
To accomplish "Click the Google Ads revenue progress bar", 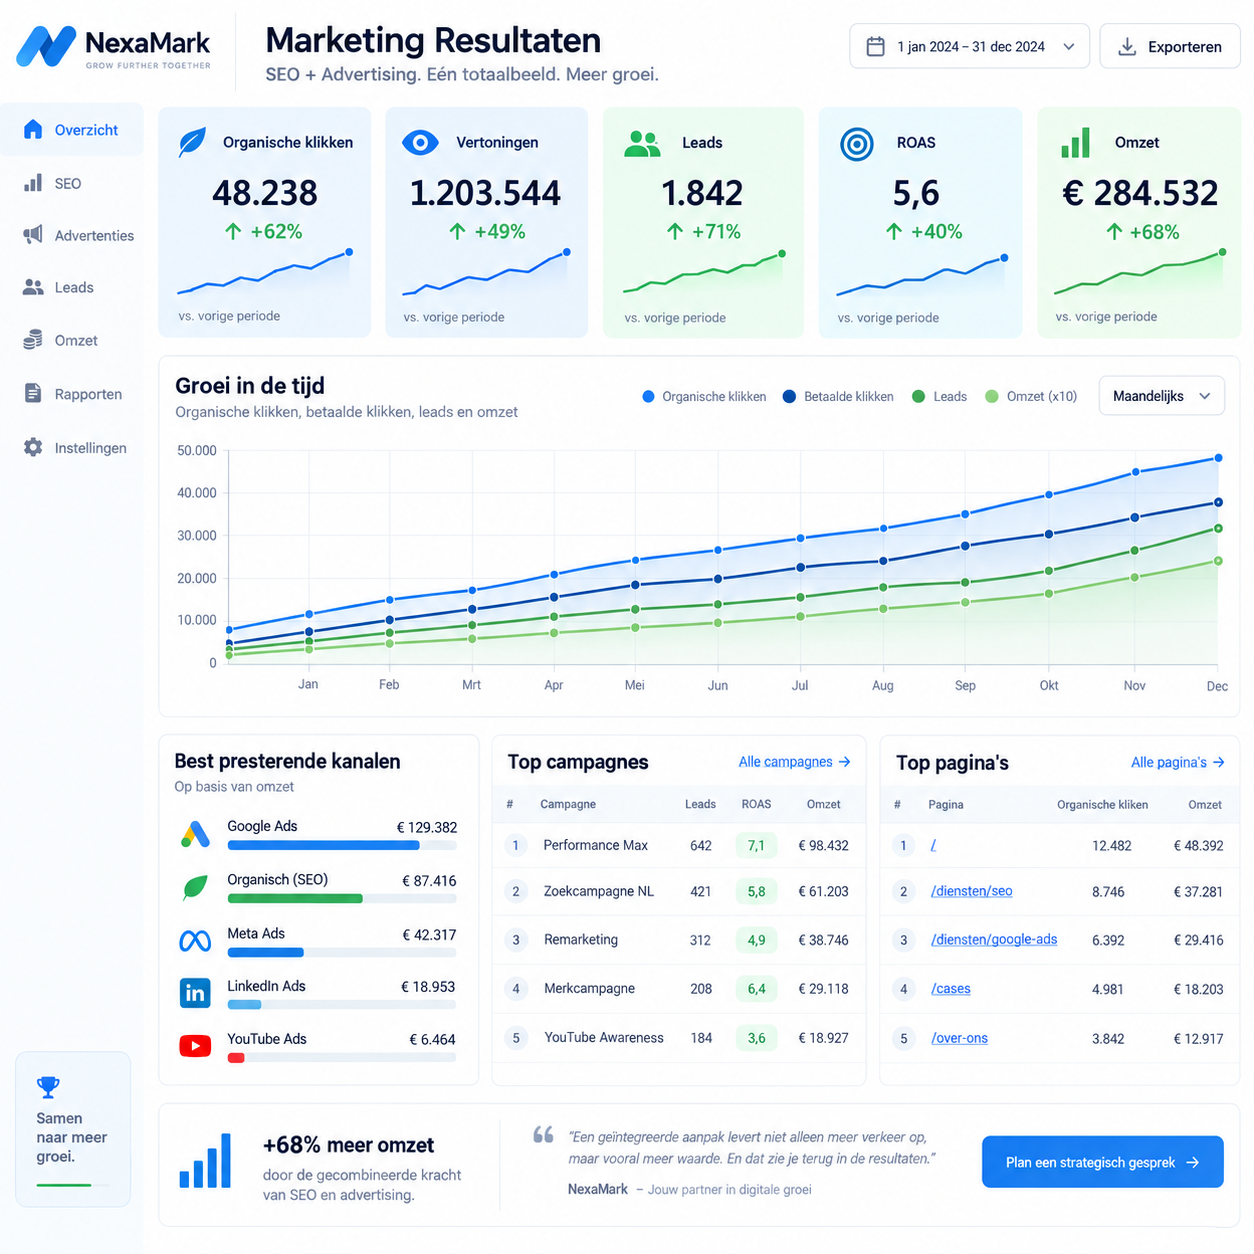I will [x=342, y=845].
